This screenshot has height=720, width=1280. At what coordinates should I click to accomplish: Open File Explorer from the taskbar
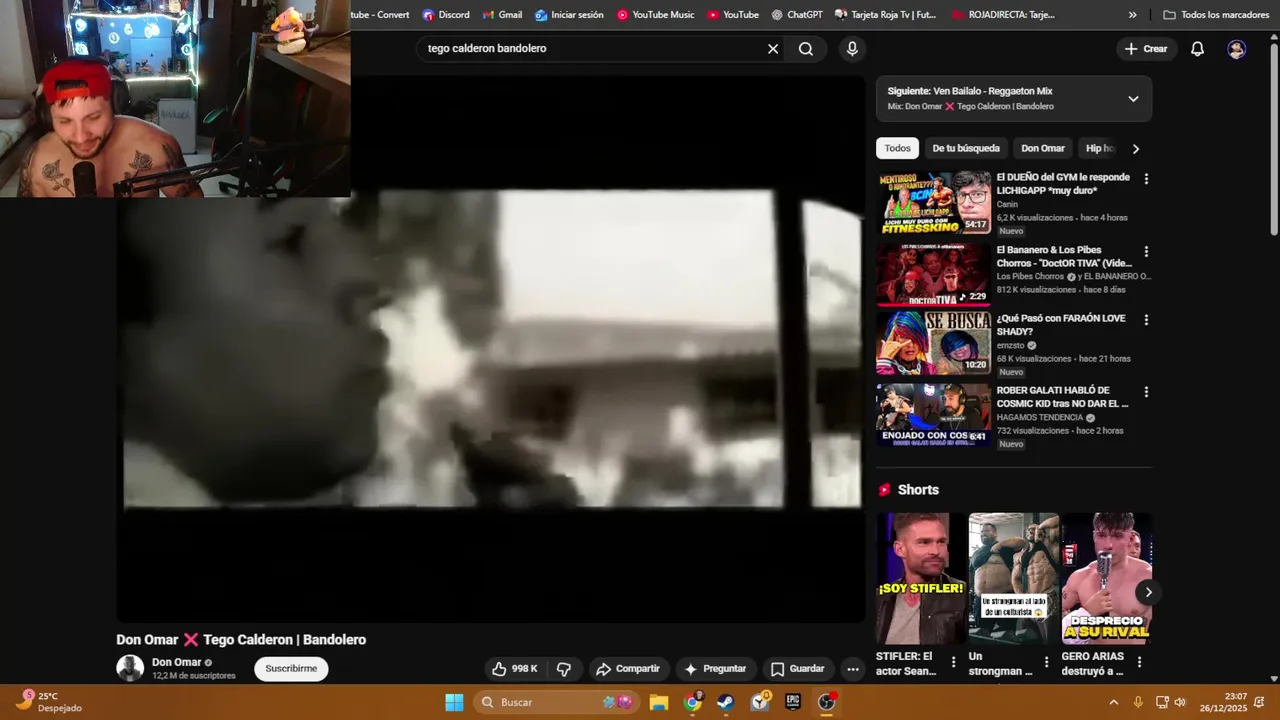[658, 702]
